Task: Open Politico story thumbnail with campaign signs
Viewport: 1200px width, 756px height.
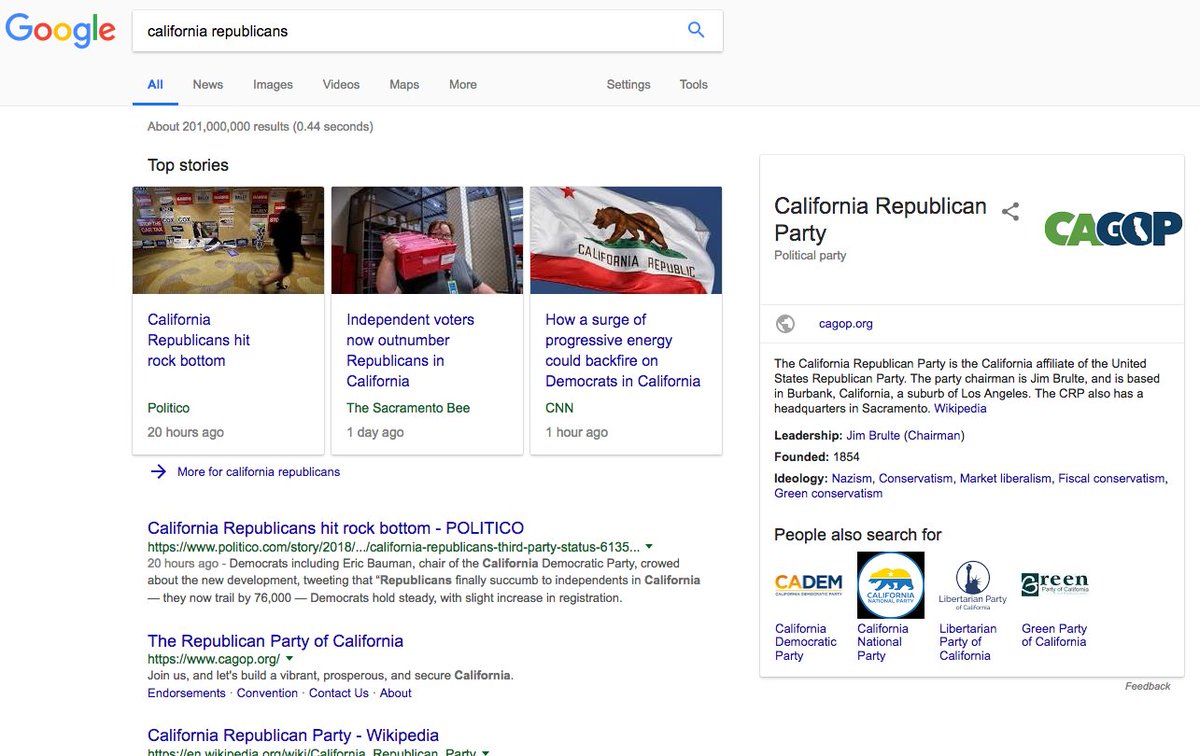Action: click(x=228, y=240)
